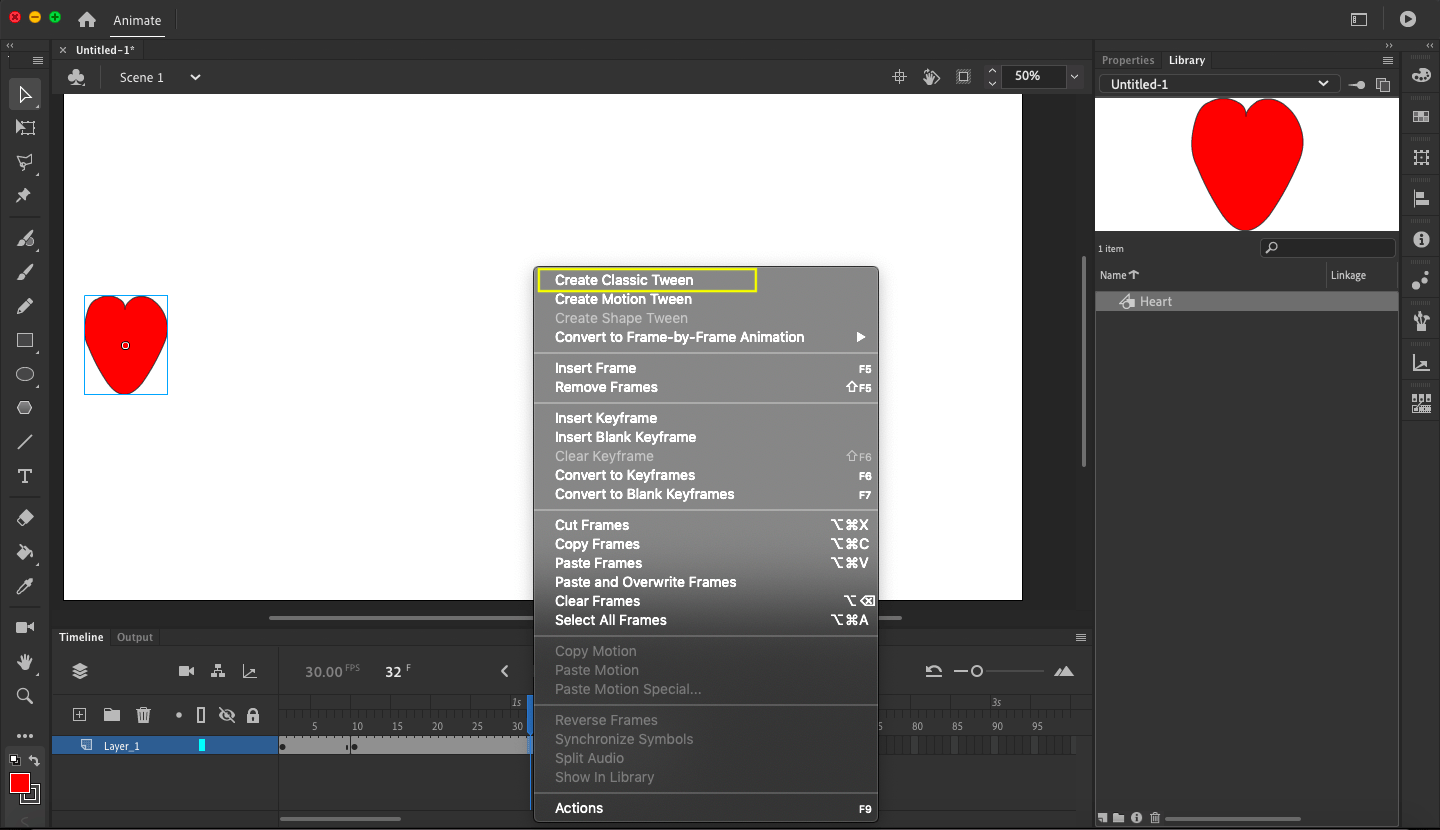
Task: Choose the Paint Bucket tool
Action: [x=24, y=553]
